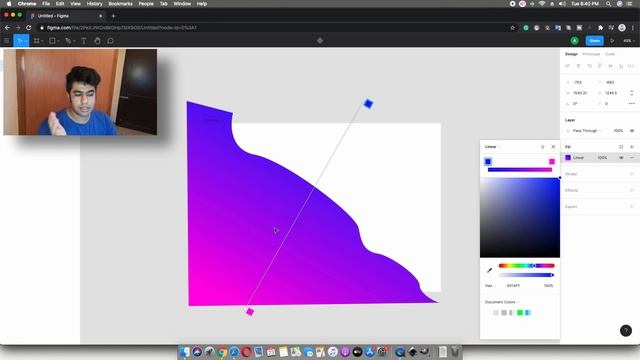This screenshot has height=360, width=640.
Task: Click the align top icon
Action: point(600,66)
